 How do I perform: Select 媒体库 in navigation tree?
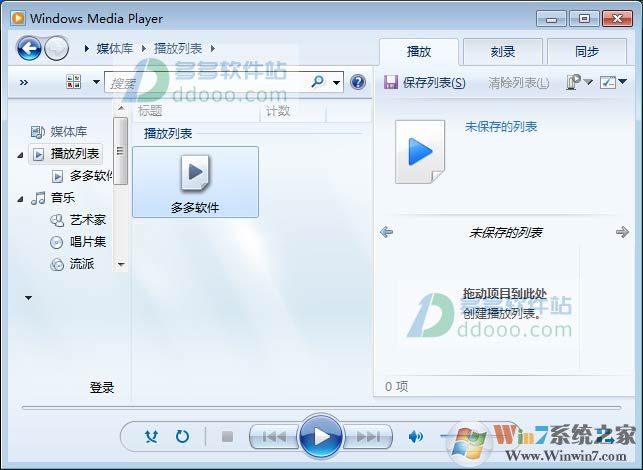point(59,132)
